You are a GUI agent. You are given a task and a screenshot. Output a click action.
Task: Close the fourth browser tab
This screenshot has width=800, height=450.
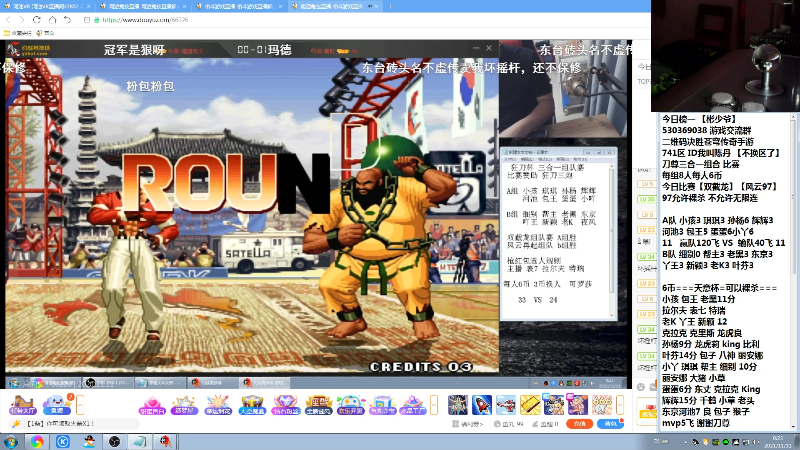coord(377,6)
